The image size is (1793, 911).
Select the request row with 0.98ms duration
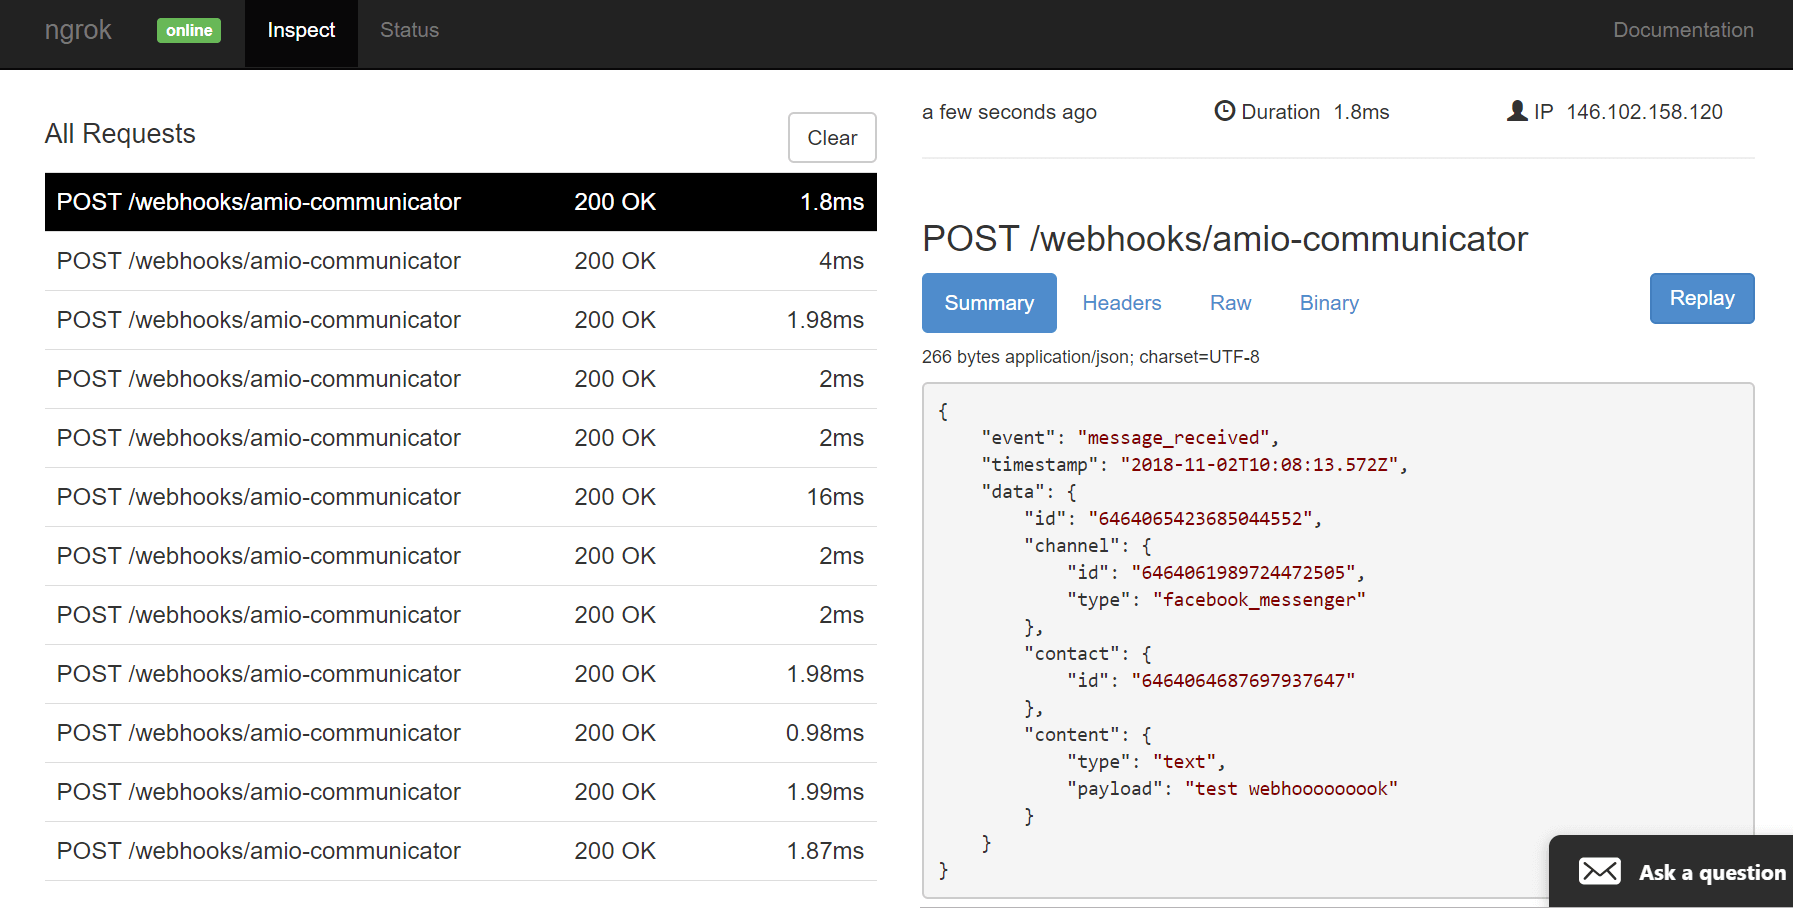point(461,733)
